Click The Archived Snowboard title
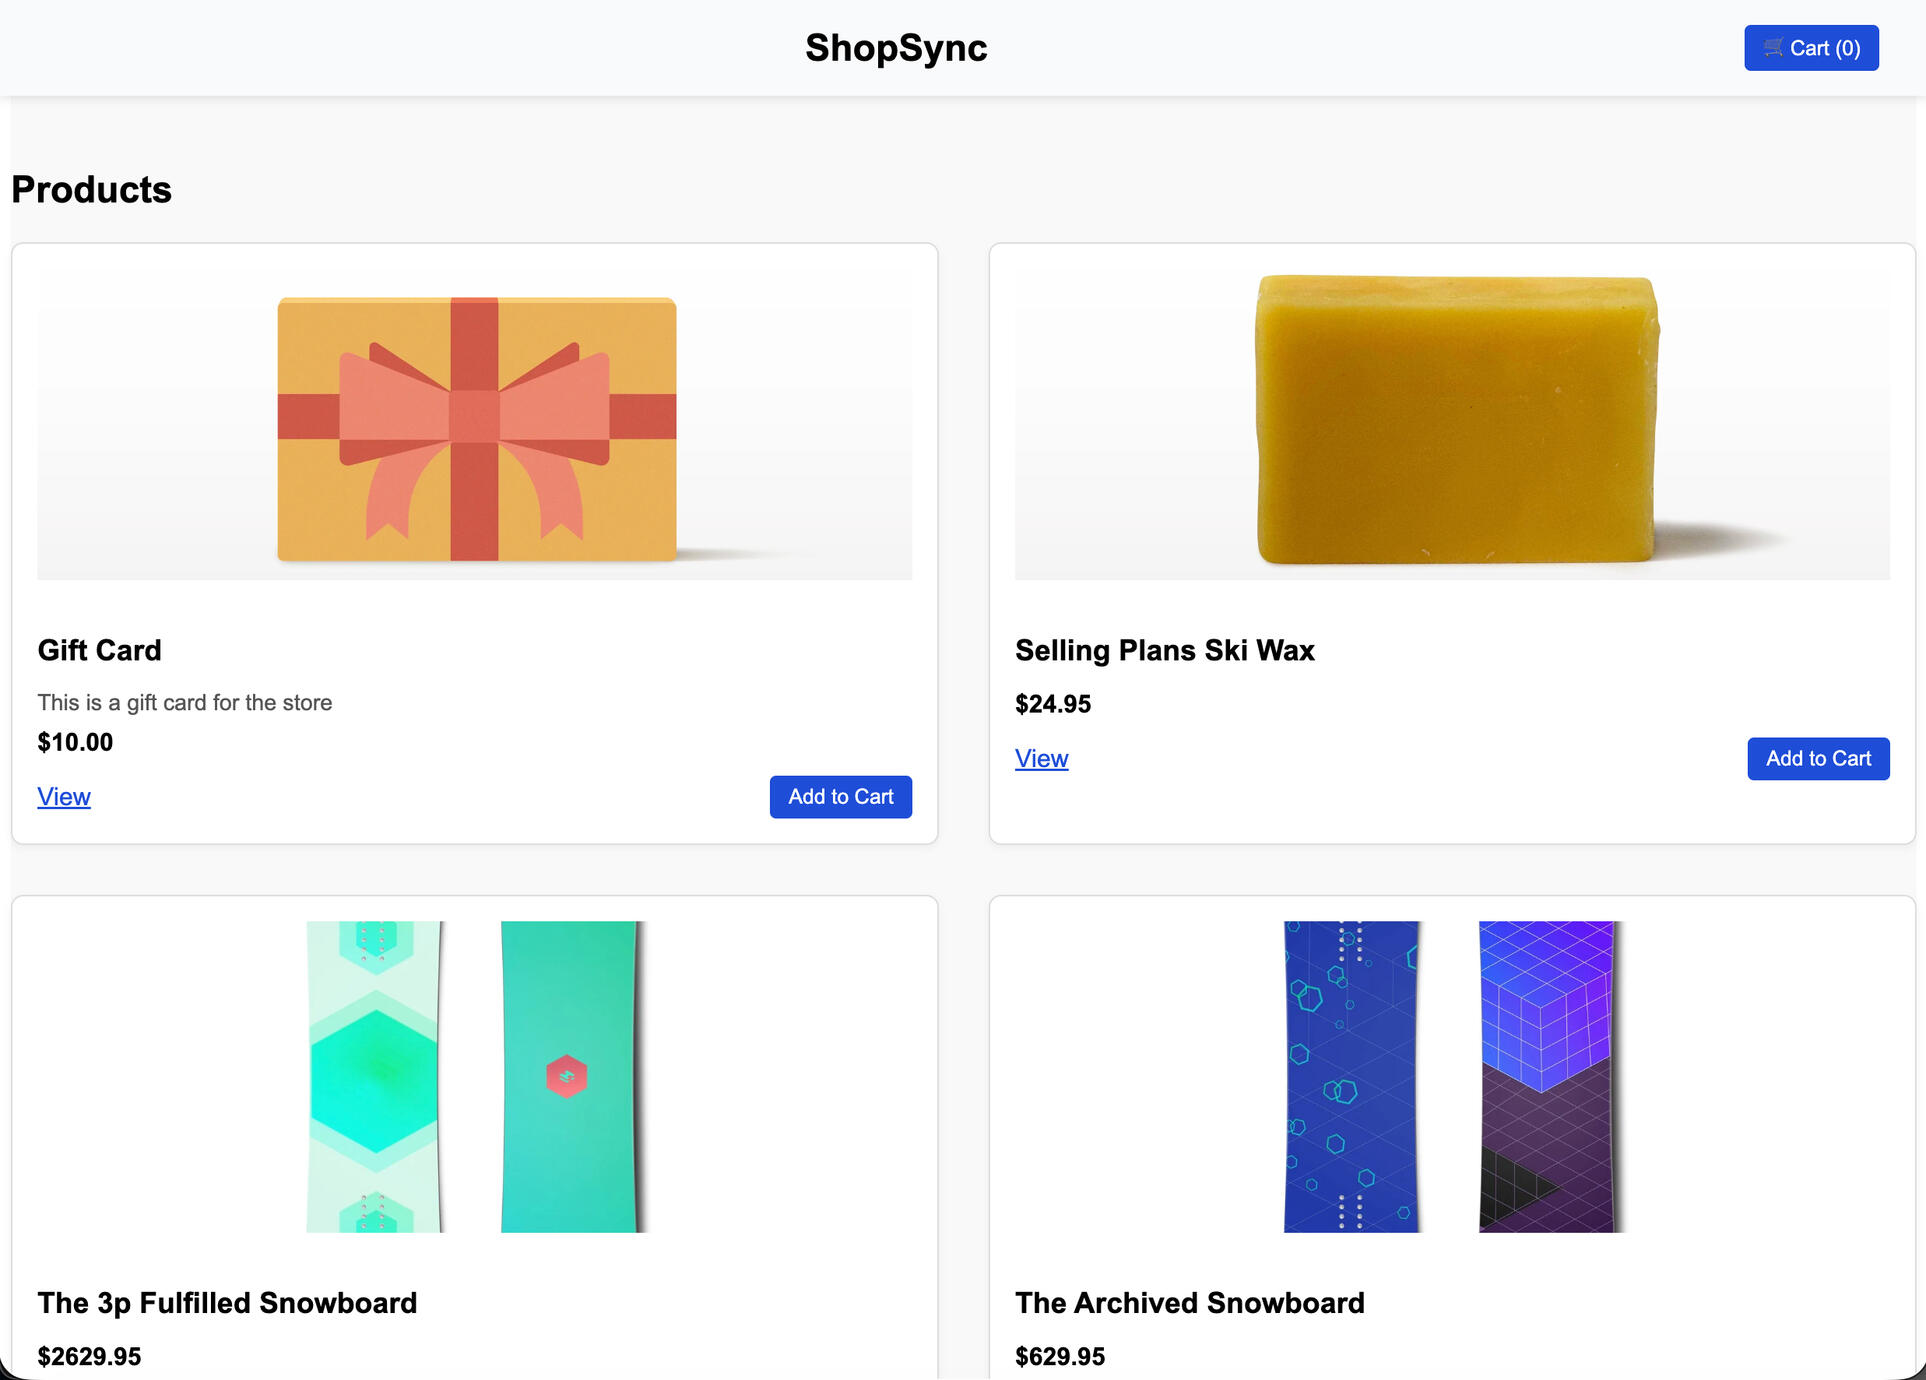Image resolution: width=1926 pixels, height=1380 pixels. tap(1189, 1303)
